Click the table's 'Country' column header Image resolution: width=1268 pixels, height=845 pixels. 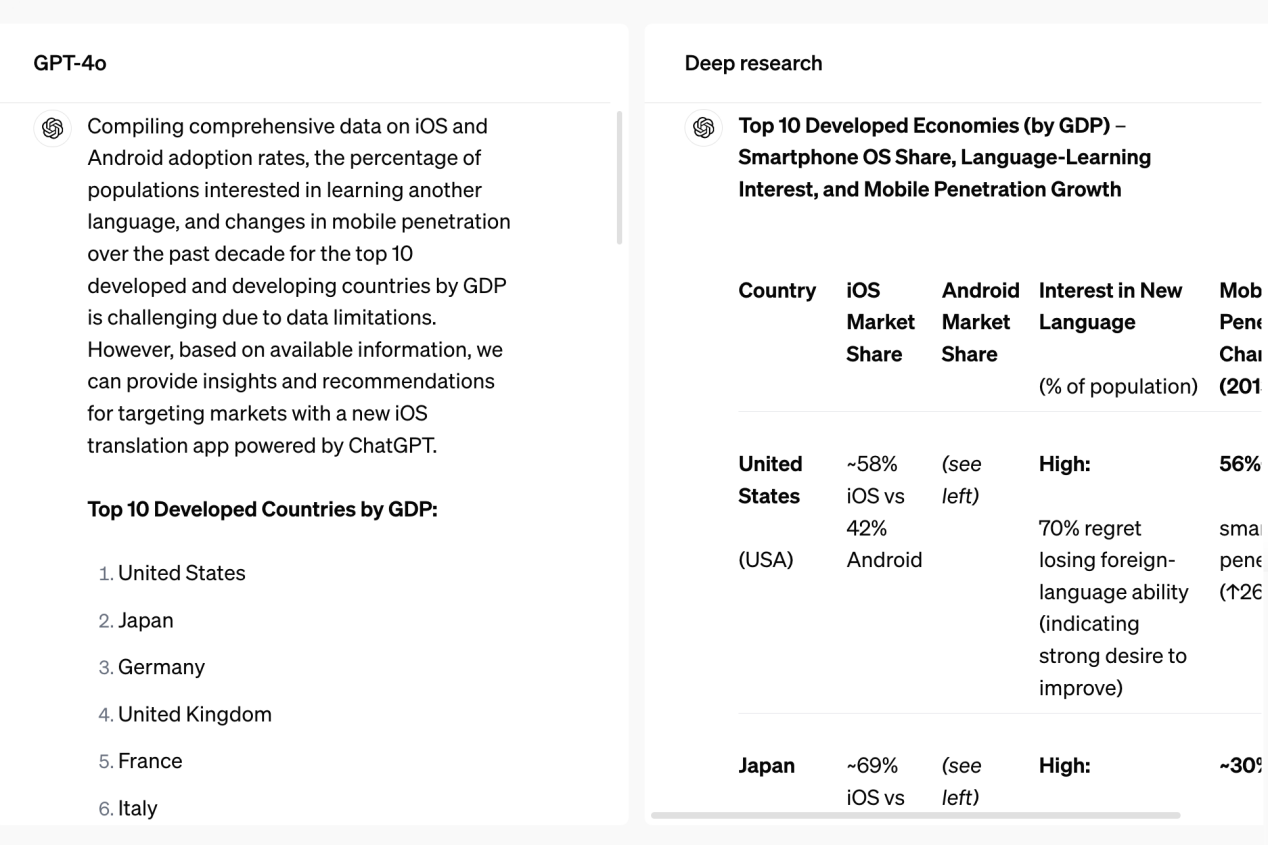(778, 291)
